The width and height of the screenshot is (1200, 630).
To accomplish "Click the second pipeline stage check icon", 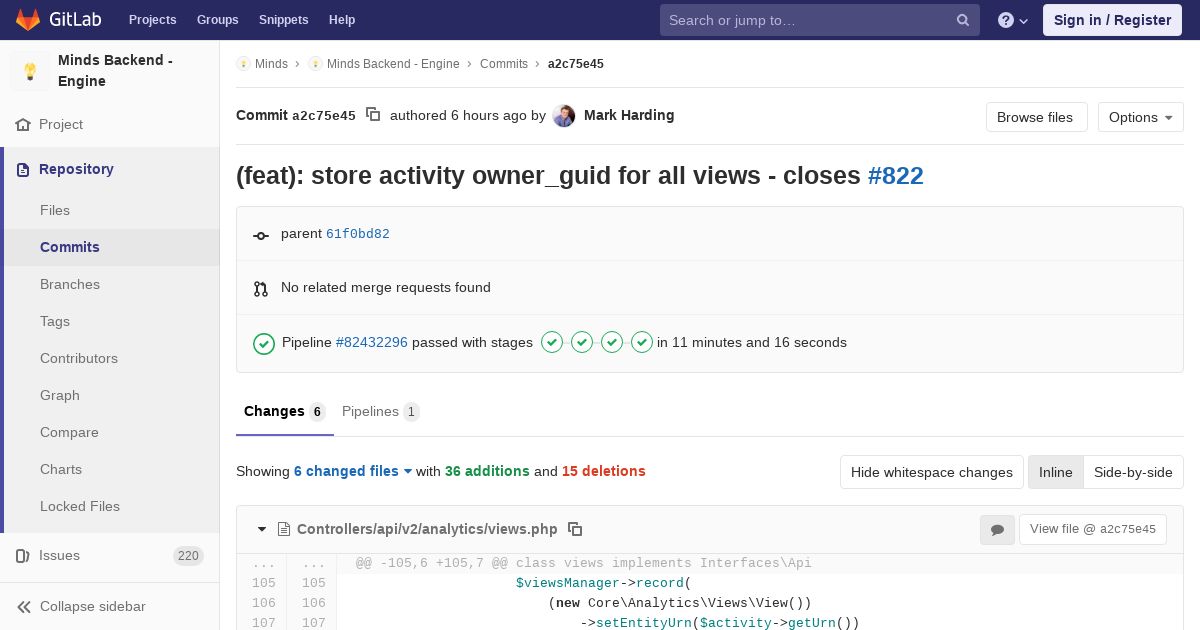I will point(582,342).
